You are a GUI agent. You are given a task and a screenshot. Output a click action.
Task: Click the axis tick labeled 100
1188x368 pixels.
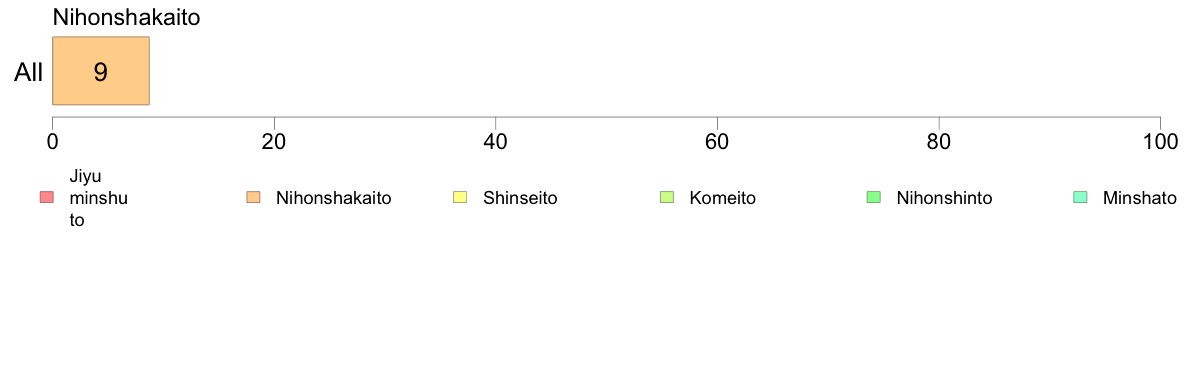(x=1159, y=141)
